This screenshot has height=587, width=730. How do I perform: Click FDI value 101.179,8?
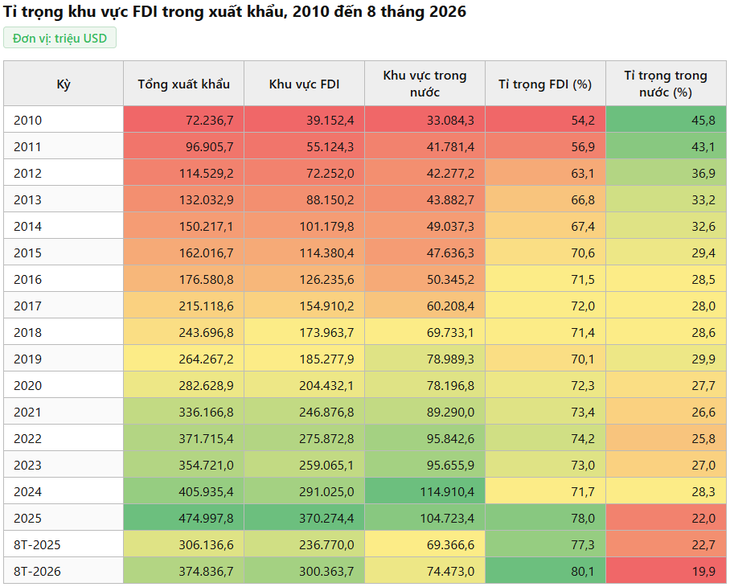pos(304,226)
